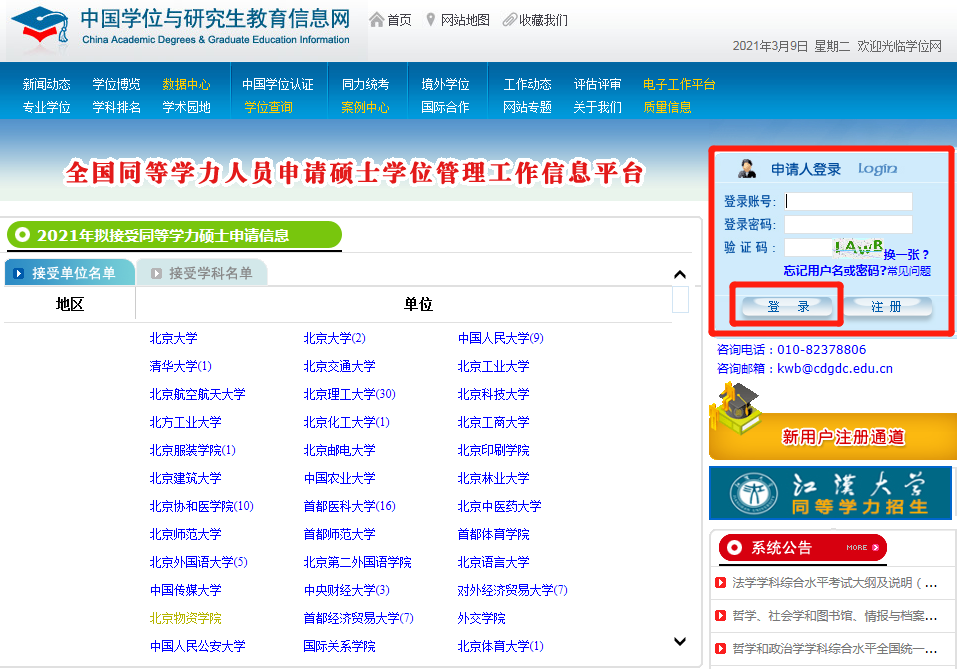957x669 pixels.
Task: Open the 中央财经大学(3) link
Action: tap(347, 590)
